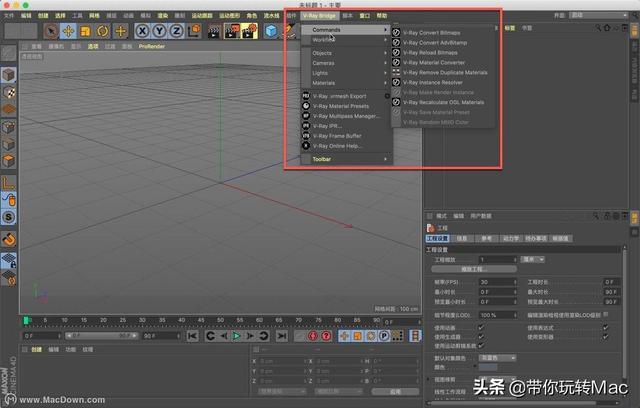Uncheck the use deformers checkbox
Screen dimensions: 640x408
tap(606, 337)
